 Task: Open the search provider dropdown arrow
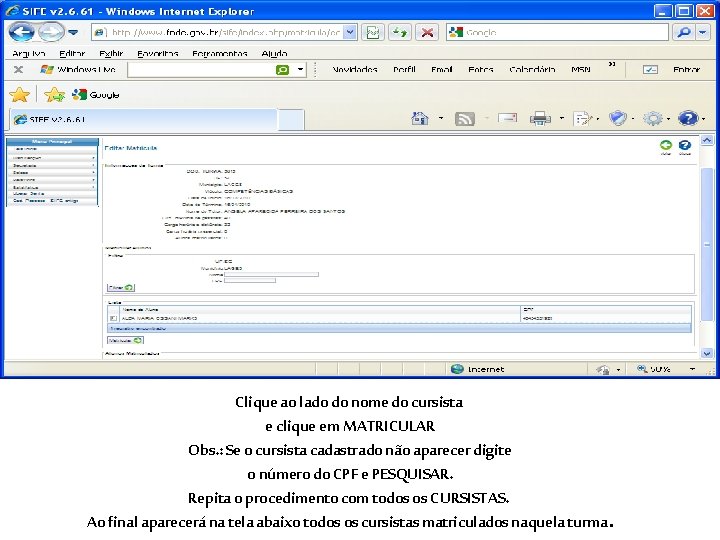[703, 32]
